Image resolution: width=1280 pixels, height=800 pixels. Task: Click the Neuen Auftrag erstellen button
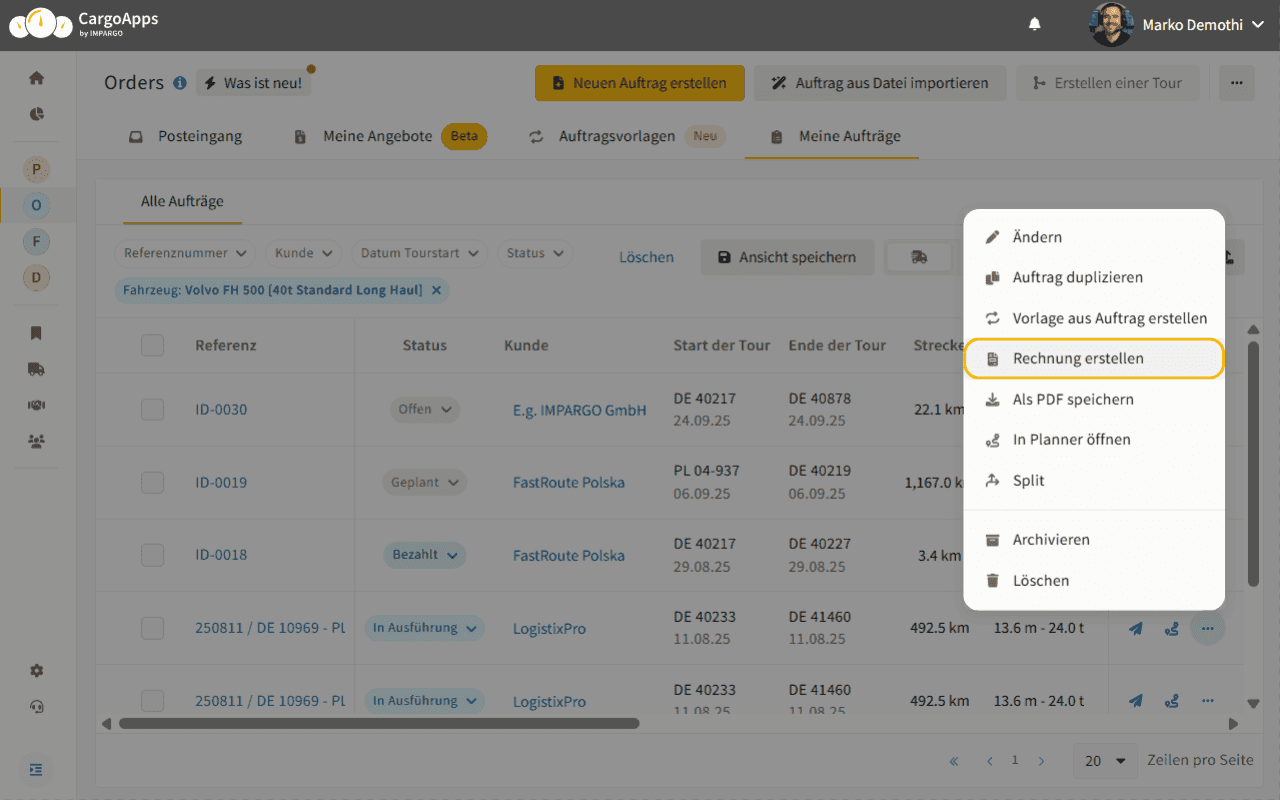(639, 83)
